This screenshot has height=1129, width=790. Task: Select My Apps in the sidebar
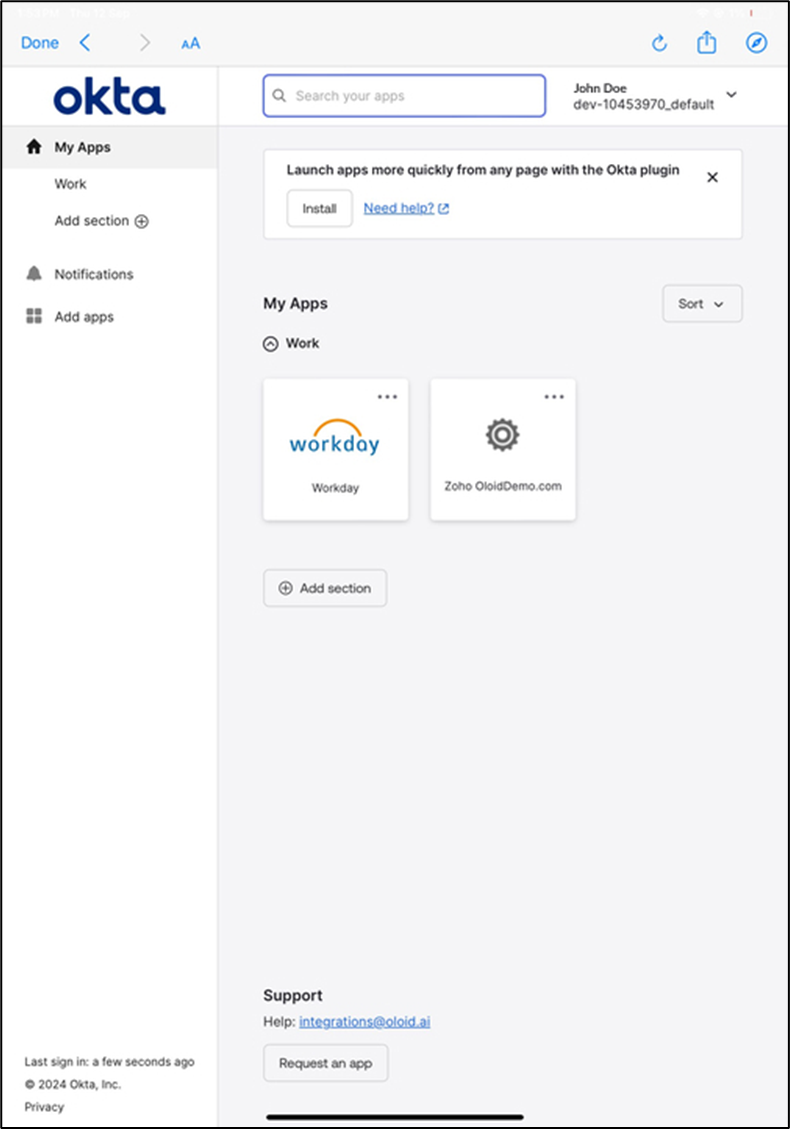pos(109,148)
